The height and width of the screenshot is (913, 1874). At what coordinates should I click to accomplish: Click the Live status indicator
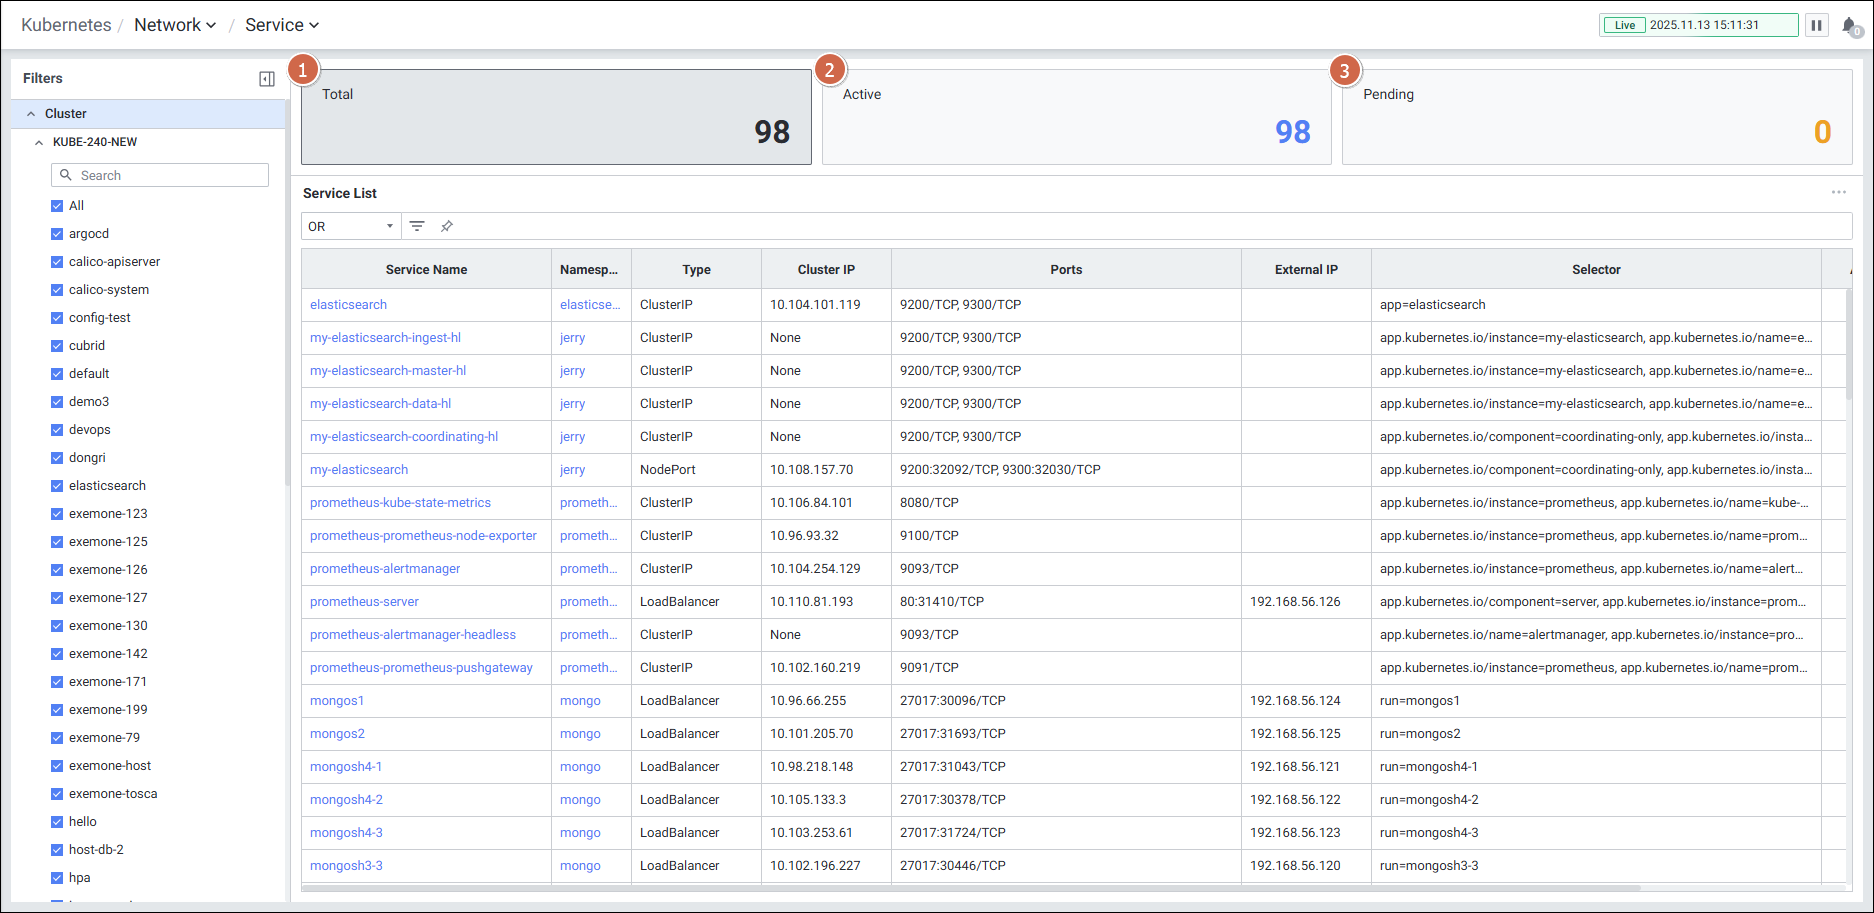1625,25
